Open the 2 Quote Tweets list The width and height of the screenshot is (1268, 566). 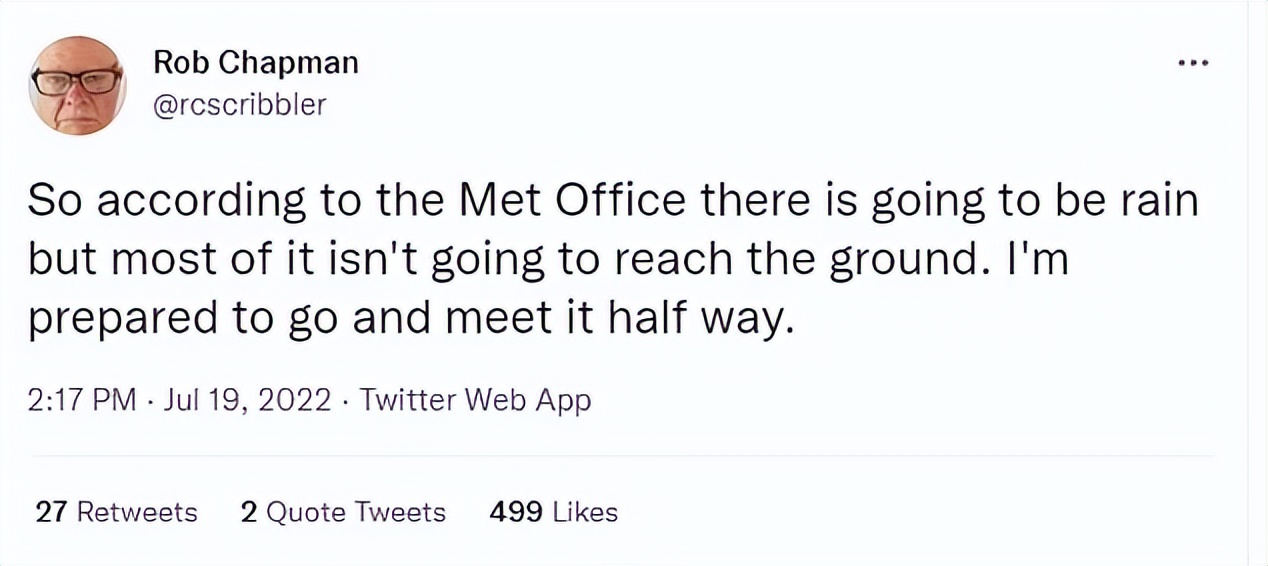tap(343, 512)
